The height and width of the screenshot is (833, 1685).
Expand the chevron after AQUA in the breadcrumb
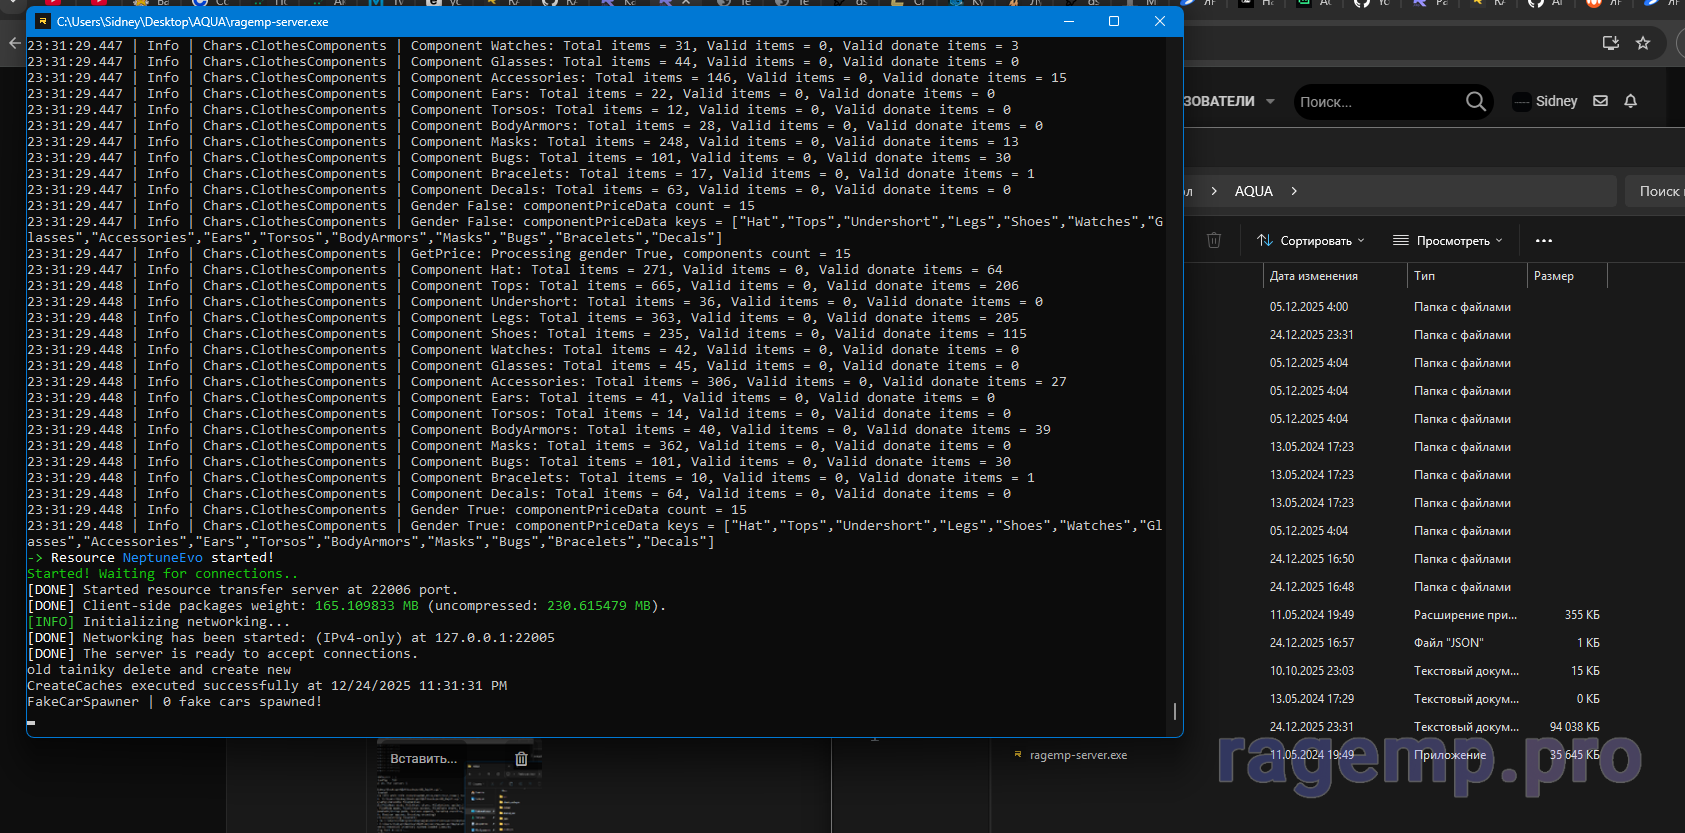(x=1294, y=191)
